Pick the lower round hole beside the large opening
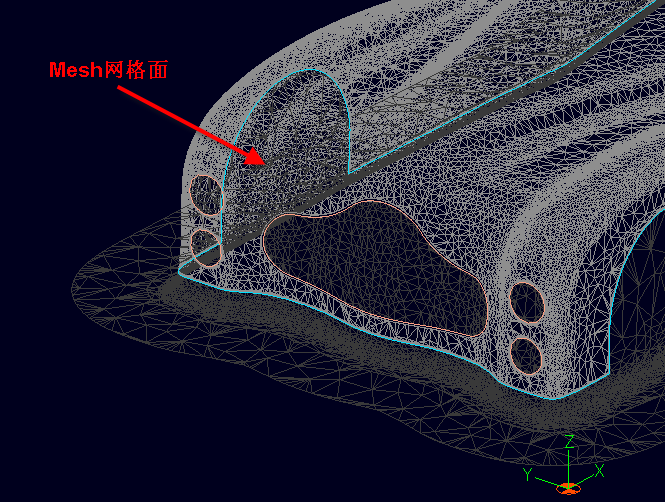665x502 pixels. coord(526,356)
